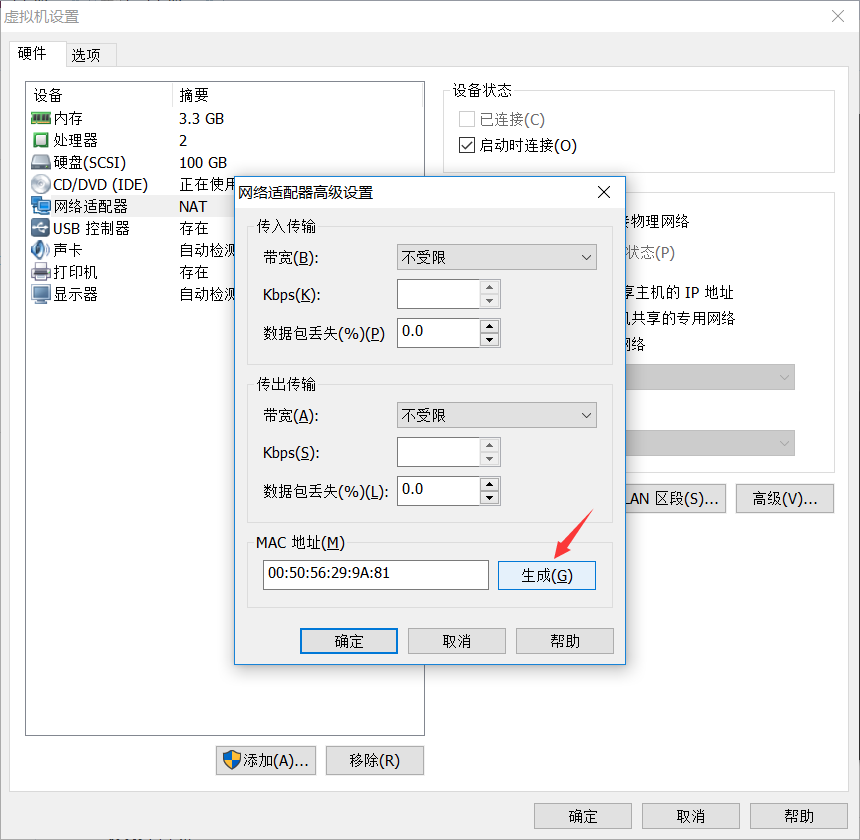Click the 生成(G) MAC address button

[x=547, y=576]
